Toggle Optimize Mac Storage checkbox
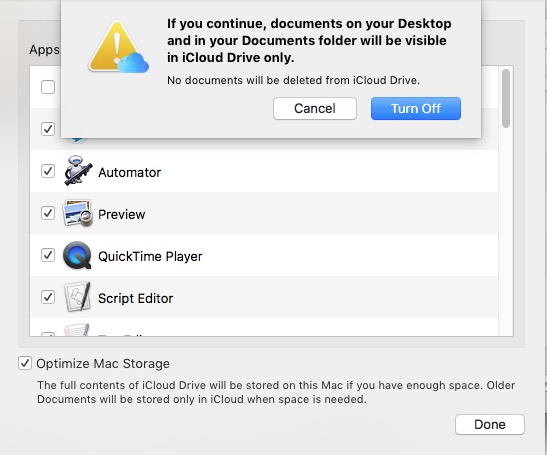Image resolution: width=547 pixels, height=455 pixels. [x=25, y=363]
